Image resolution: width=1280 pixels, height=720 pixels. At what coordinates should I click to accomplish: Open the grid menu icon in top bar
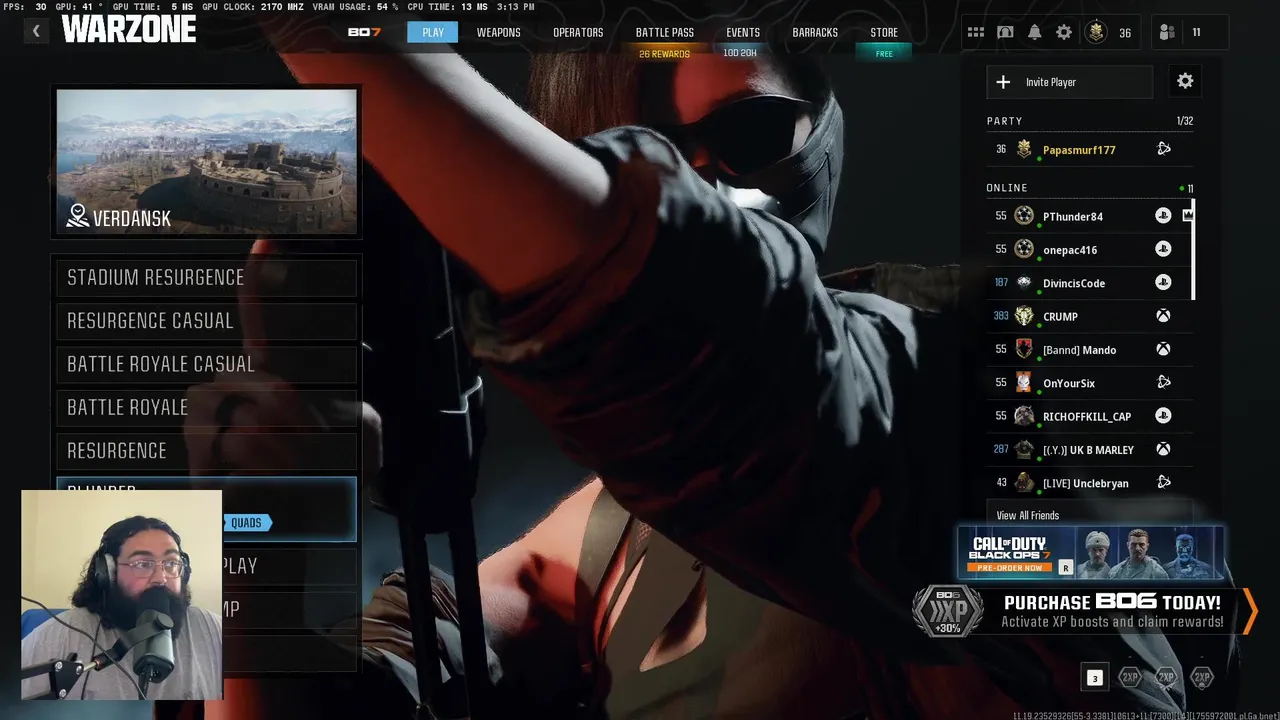coord(976,32)
